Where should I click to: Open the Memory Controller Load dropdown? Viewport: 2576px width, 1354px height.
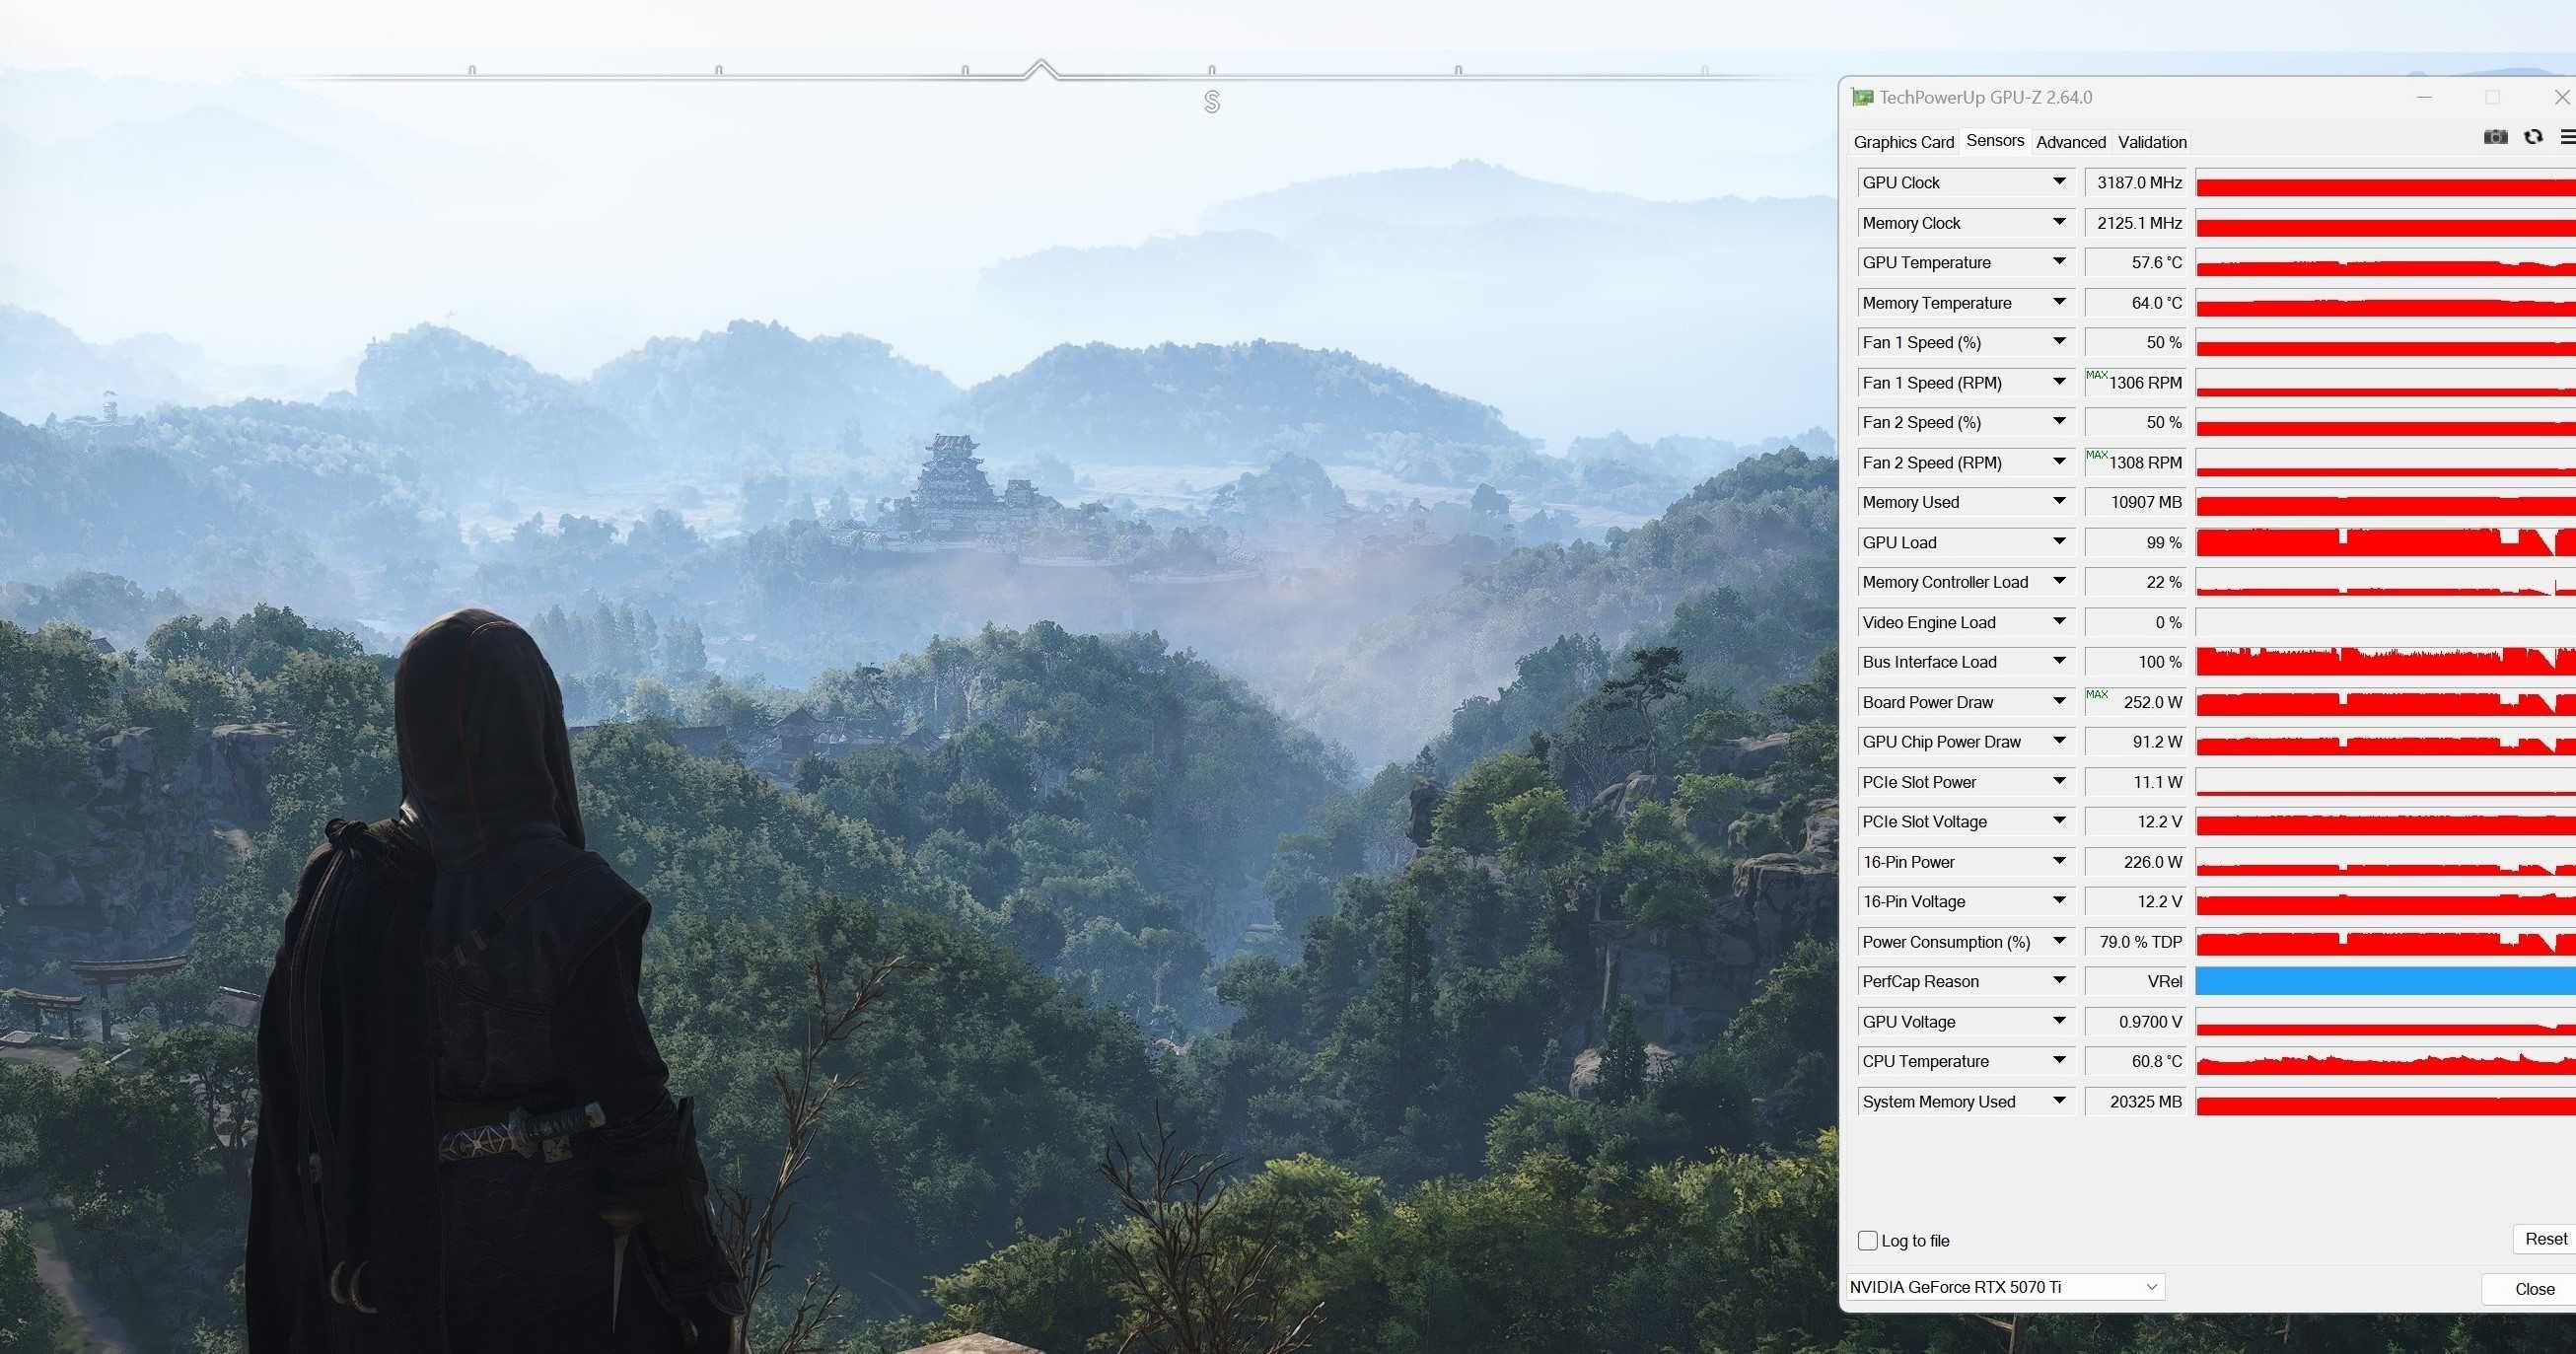click(2059, 581)
